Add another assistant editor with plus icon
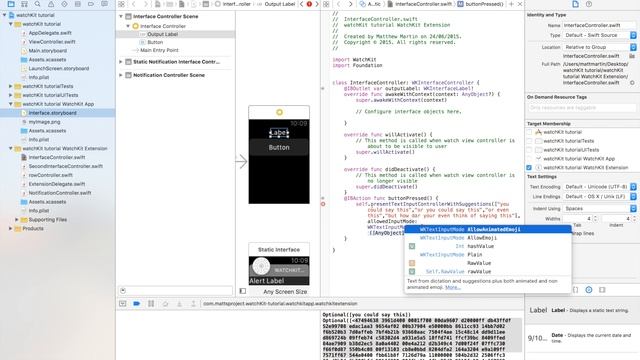640x360 pixels. point(511,4)
